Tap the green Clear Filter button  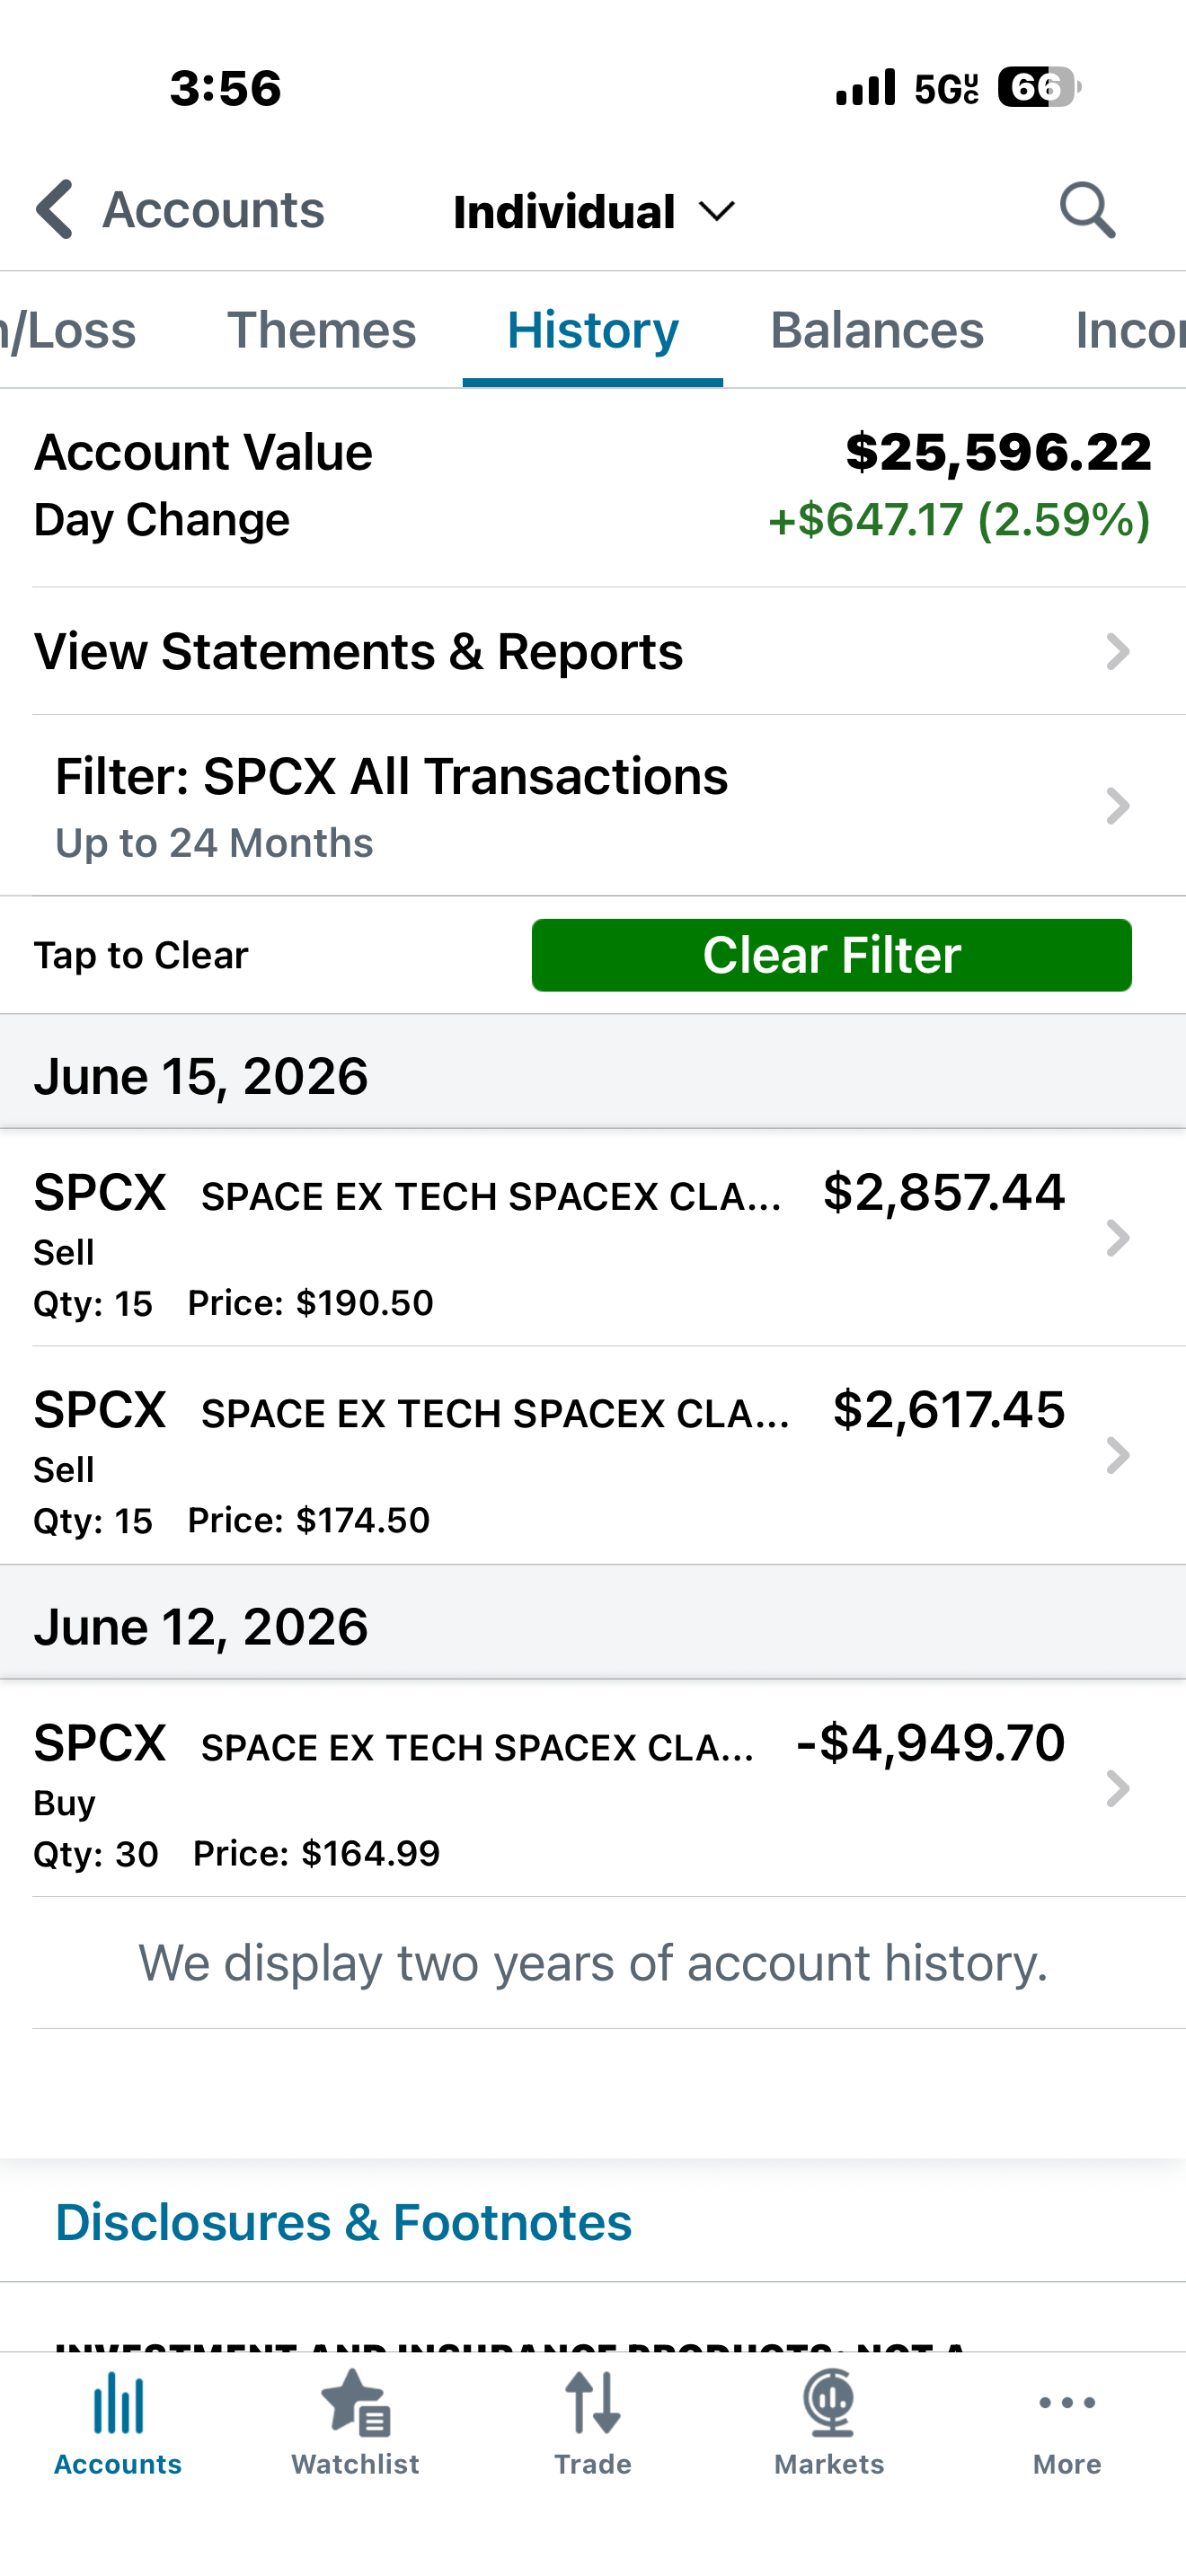tap(831, 955)
